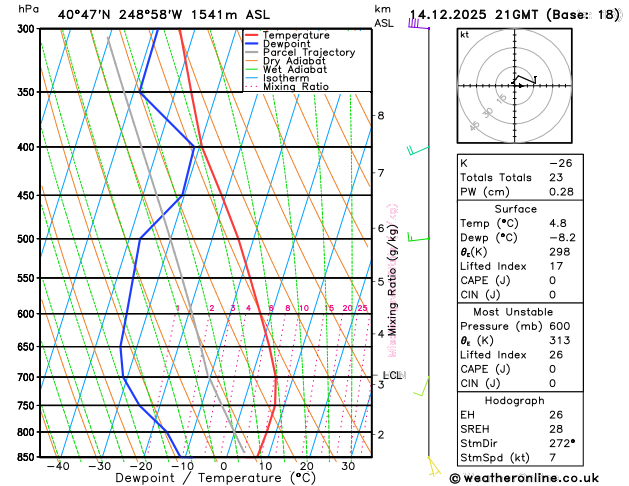Click the 'kt' unit label in hodograph
Screen dimensions: 629x486
pos(465,35)
